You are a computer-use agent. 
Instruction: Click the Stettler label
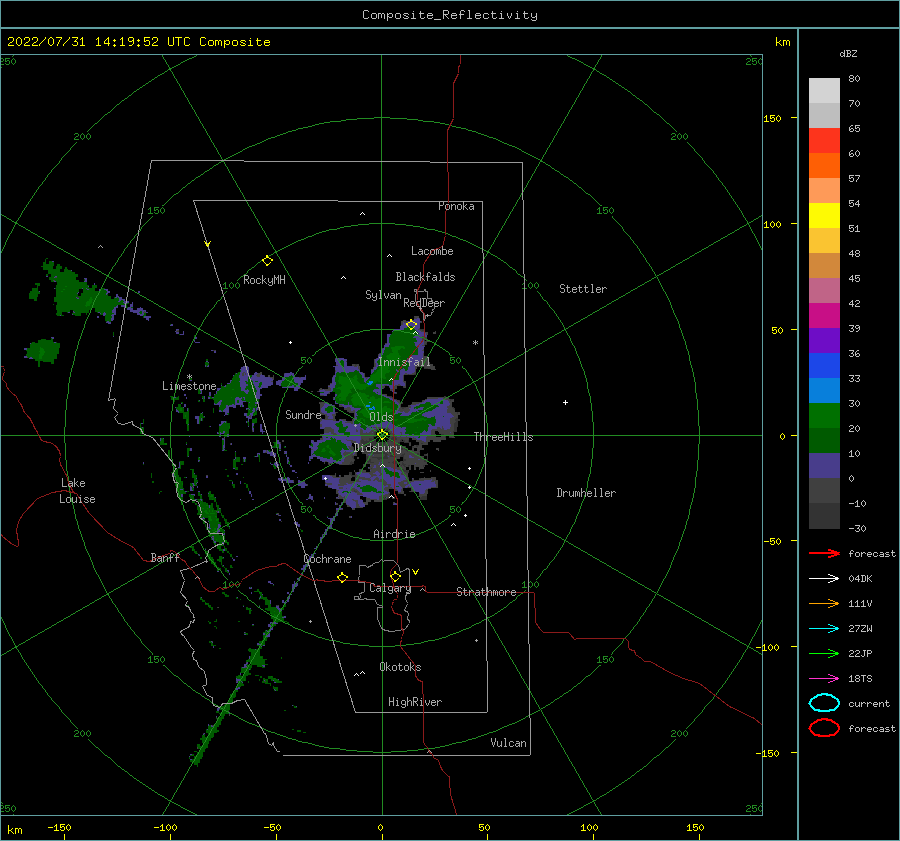point(583,289)
